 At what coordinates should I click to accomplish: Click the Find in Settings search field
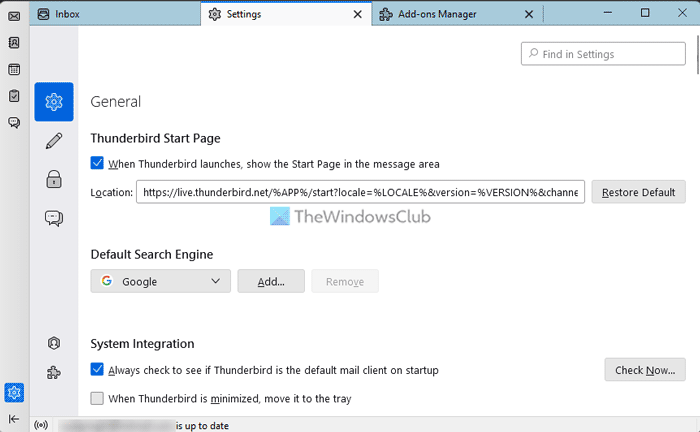[603, 54]
